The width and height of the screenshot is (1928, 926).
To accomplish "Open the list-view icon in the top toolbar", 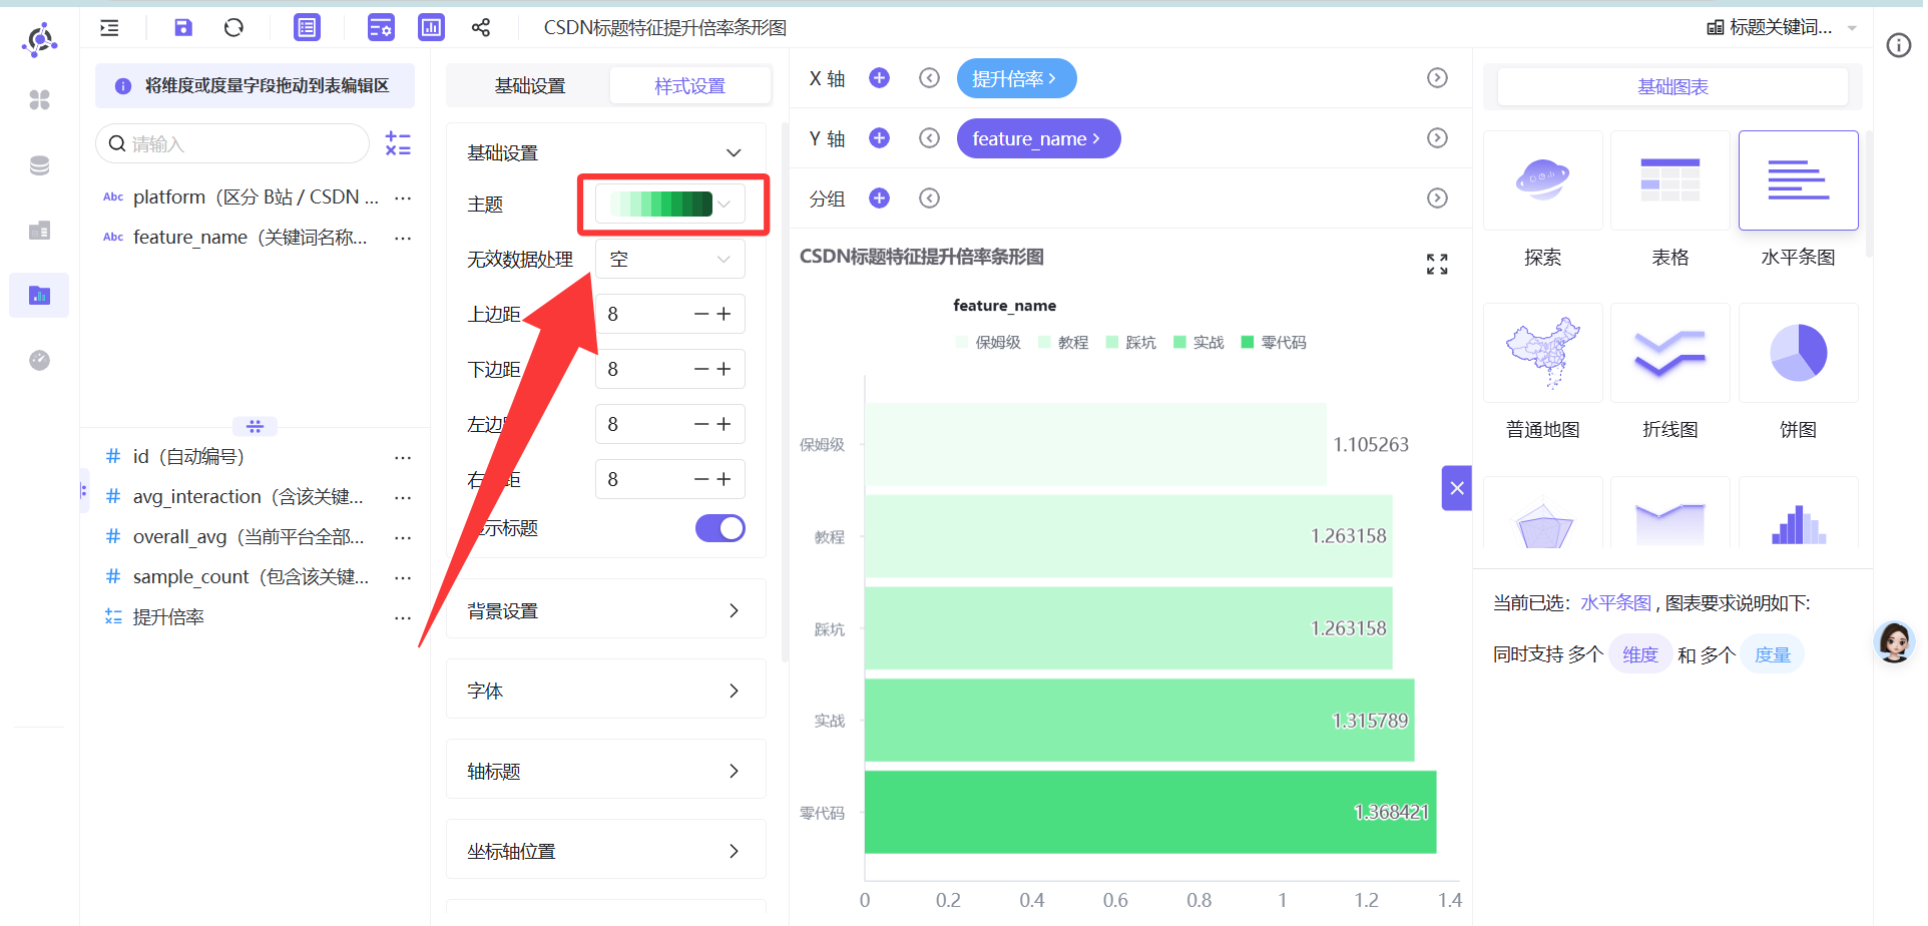I will click(307, 28).
